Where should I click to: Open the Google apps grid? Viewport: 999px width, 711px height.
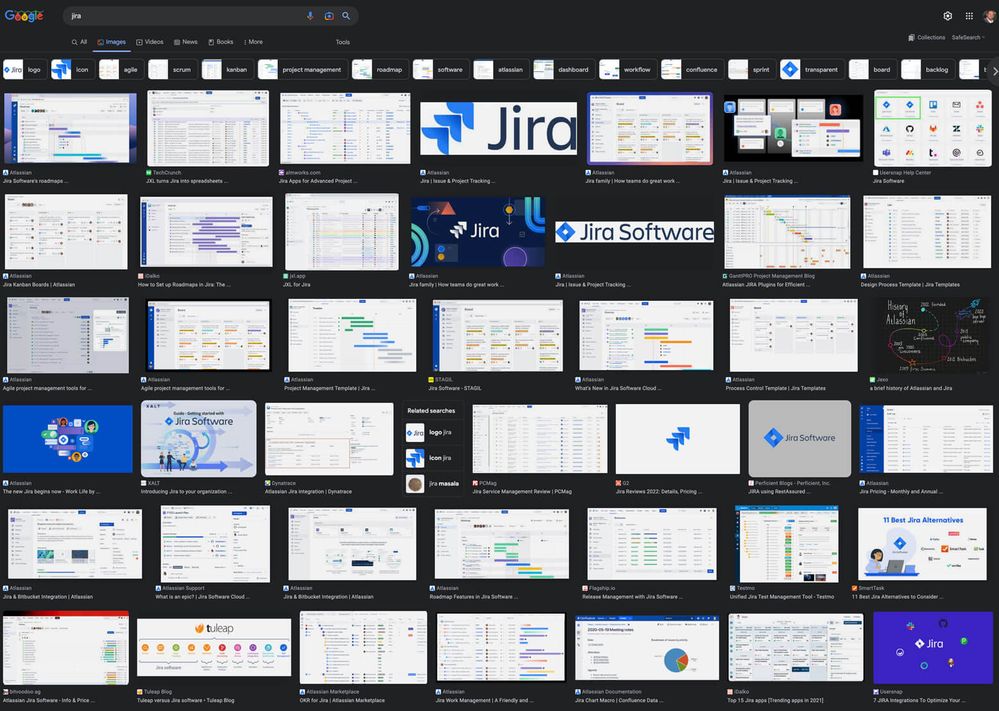click(x=969, y=16)
